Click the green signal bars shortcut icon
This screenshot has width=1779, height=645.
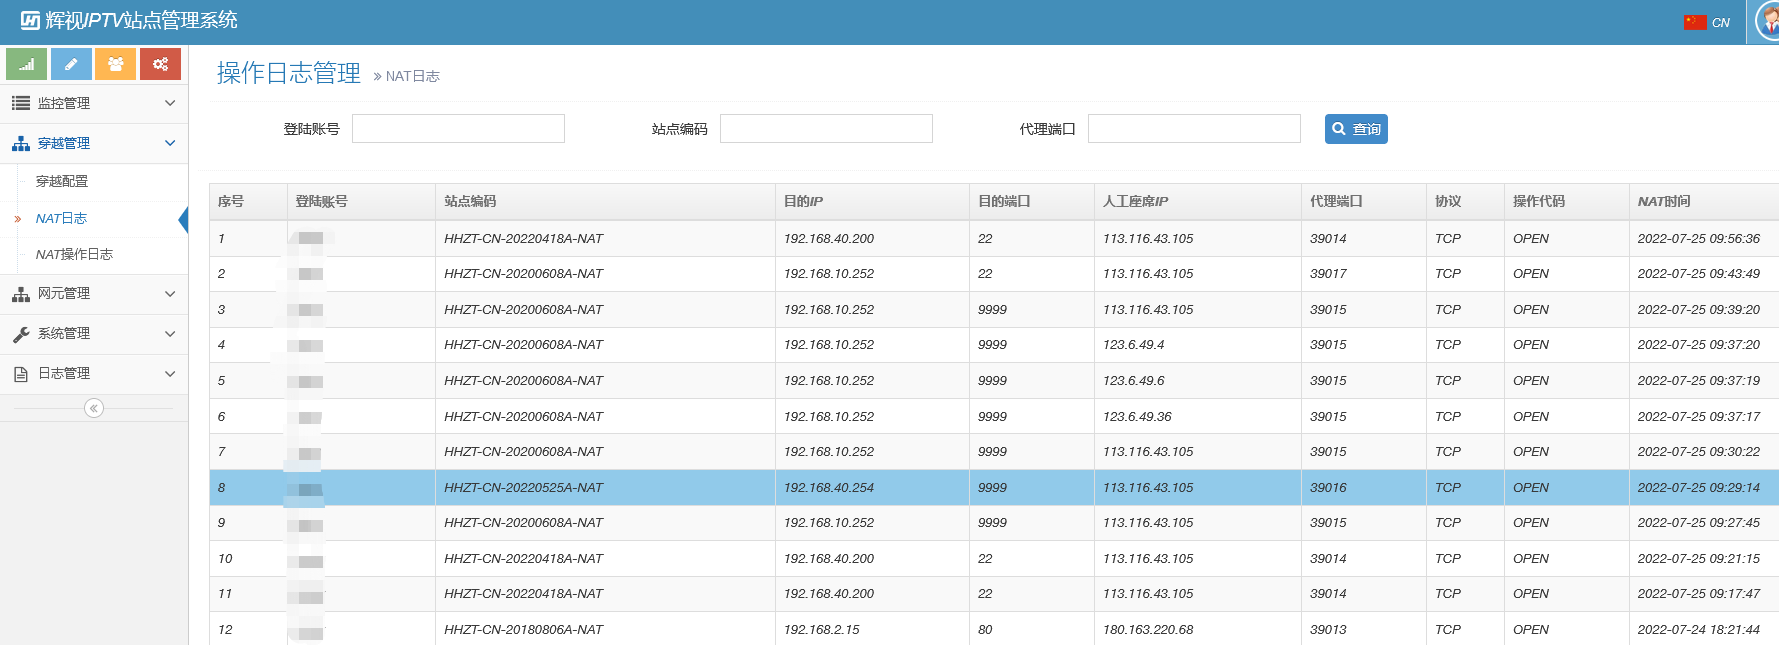26,64
